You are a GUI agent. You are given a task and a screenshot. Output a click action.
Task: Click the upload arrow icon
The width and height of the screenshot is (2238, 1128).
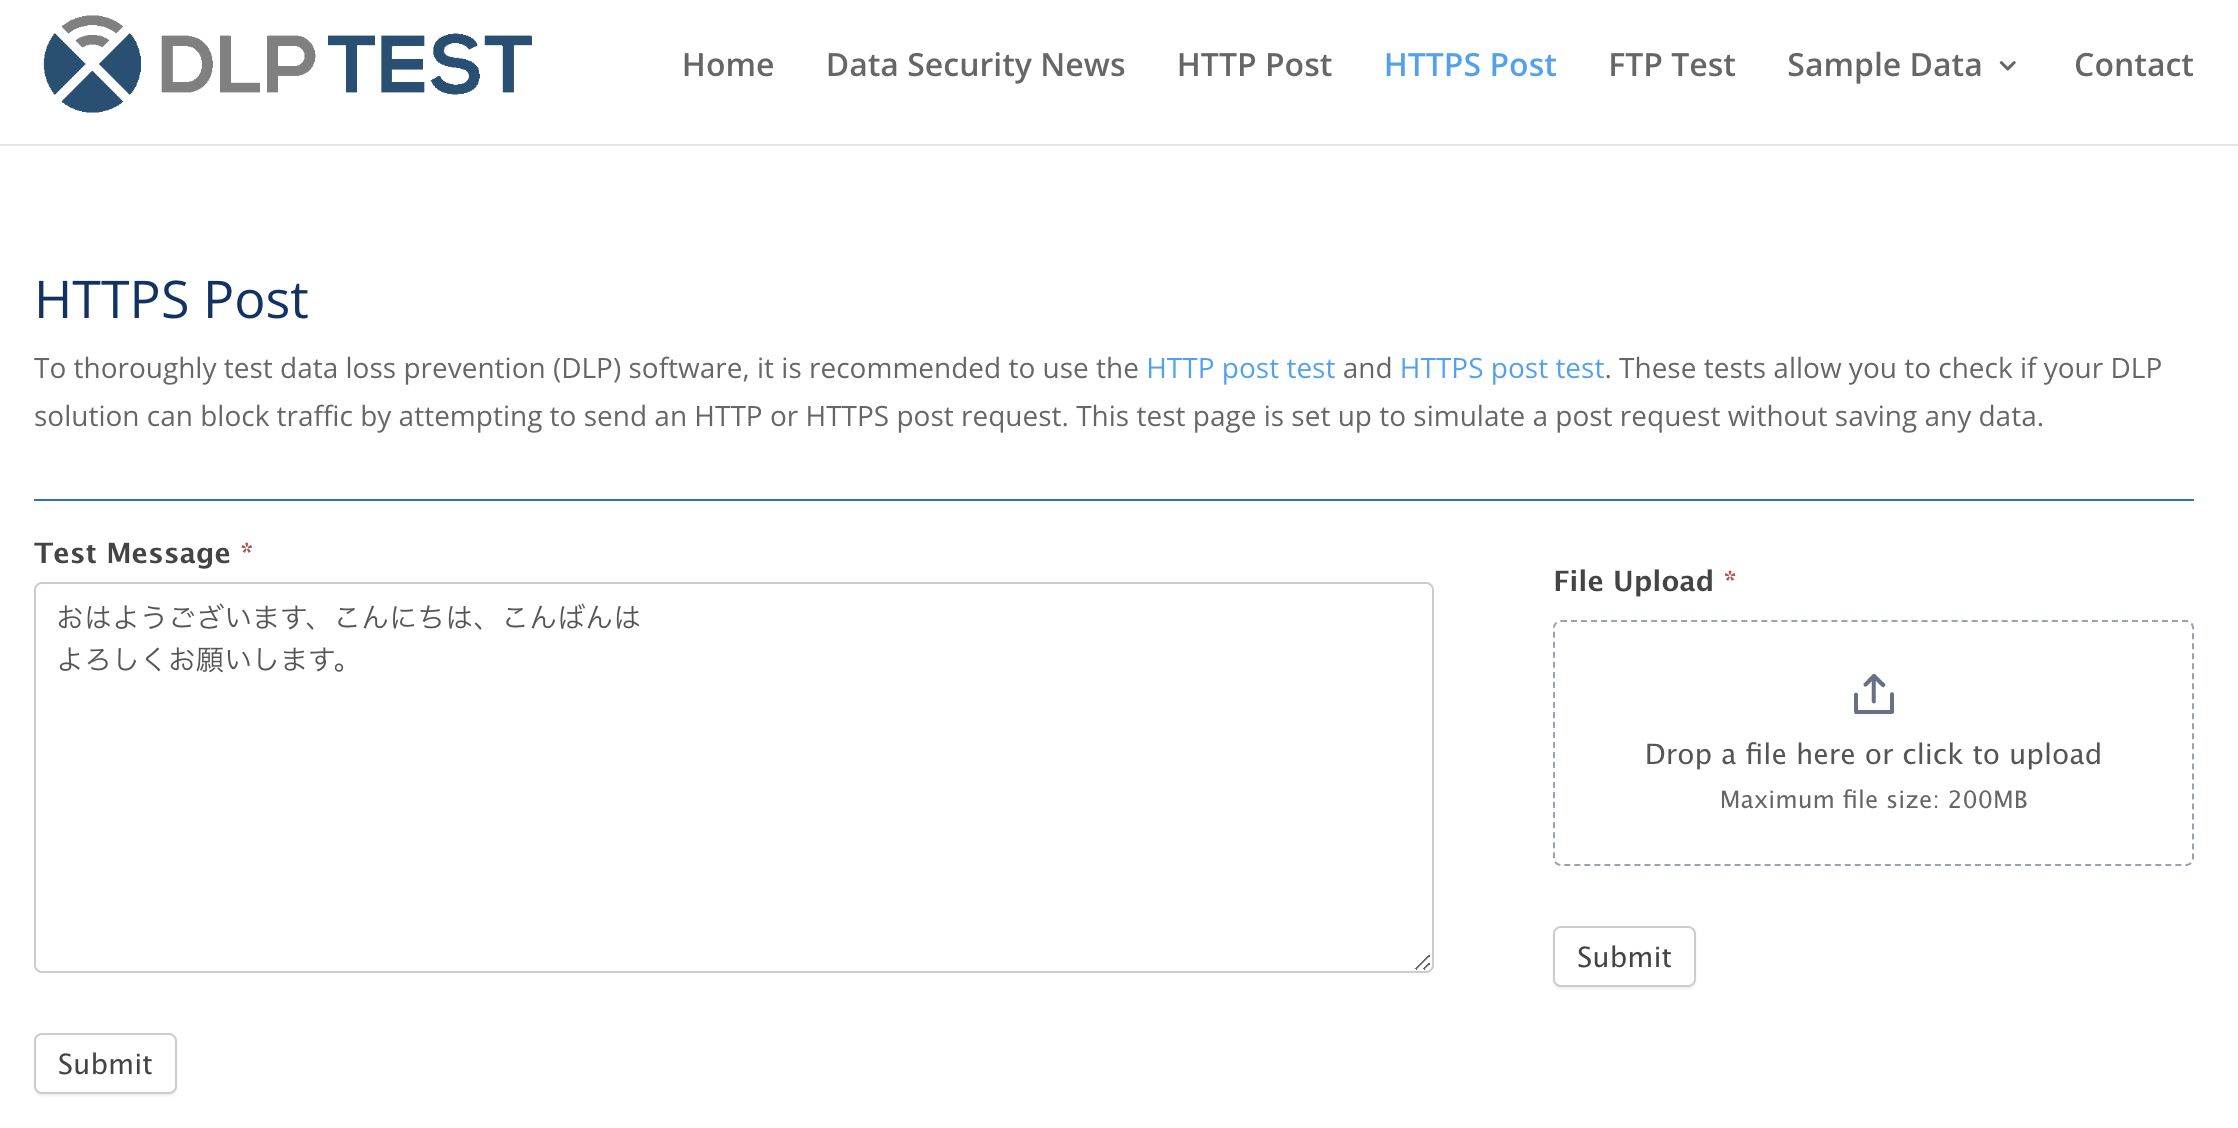click(1873, 694)
